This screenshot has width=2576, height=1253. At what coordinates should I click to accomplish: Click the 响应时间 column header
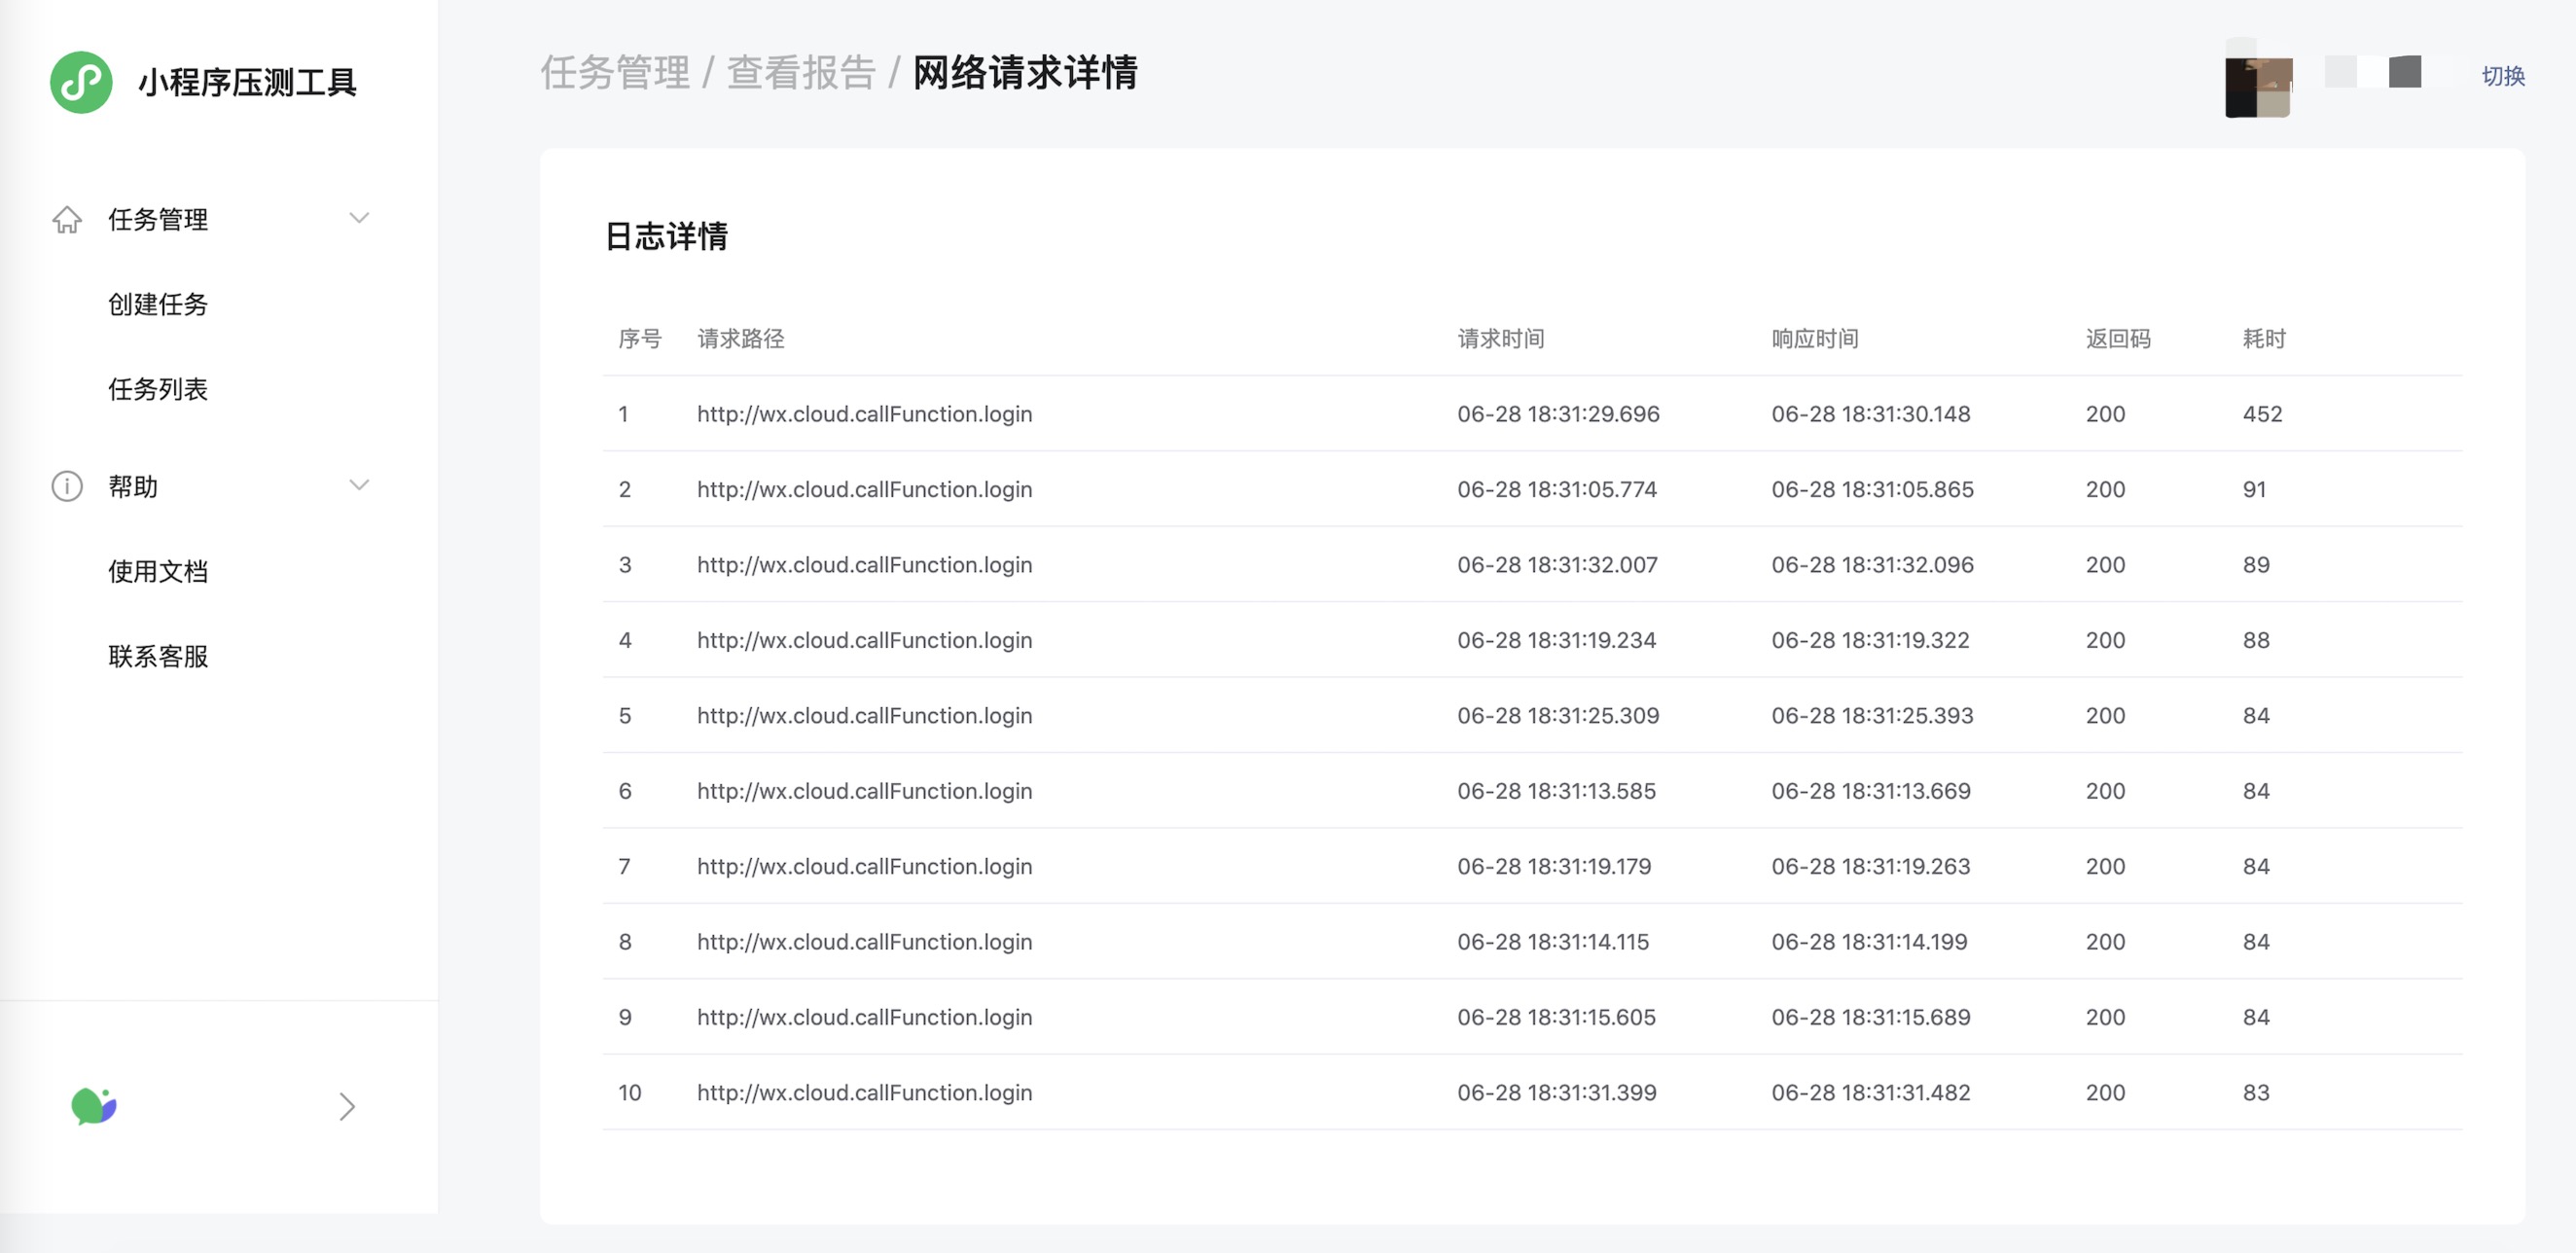point(1815,339)
